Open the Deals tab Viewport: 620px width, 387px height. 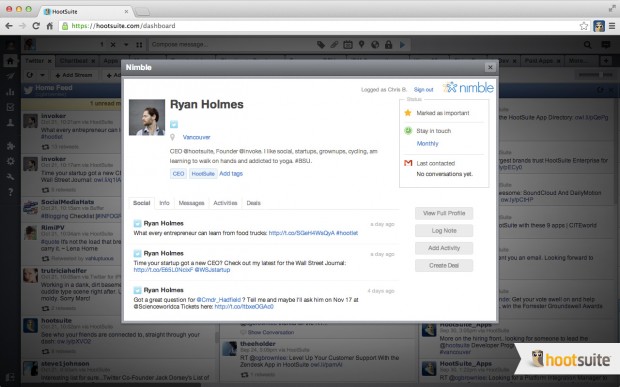pyautogui.click(x=253, y=203)
